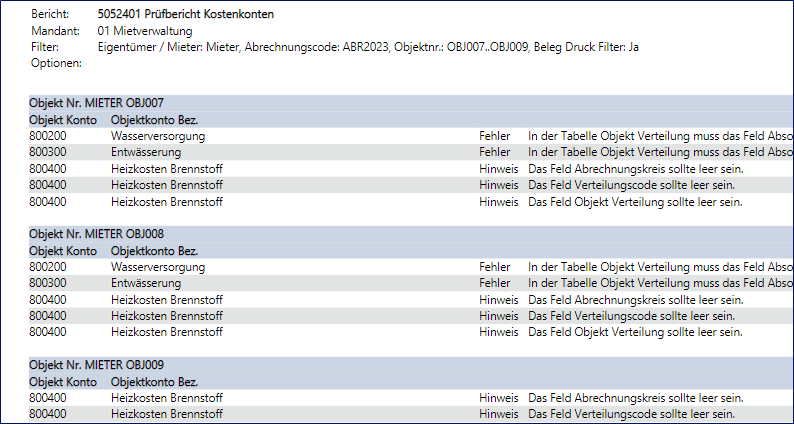Click "Entwässerung" in the OBJ007 group

[146, 152]
